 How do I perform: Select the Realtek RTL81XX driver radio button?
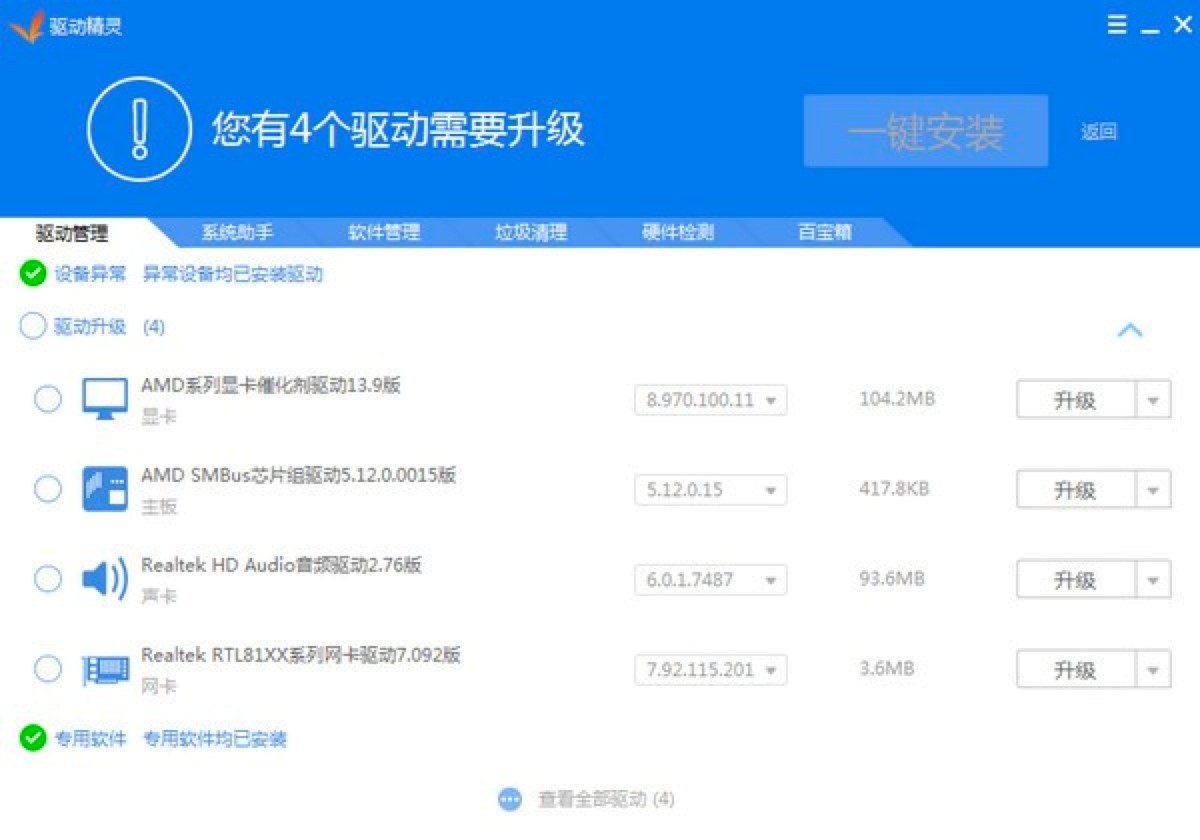[46, 668]
